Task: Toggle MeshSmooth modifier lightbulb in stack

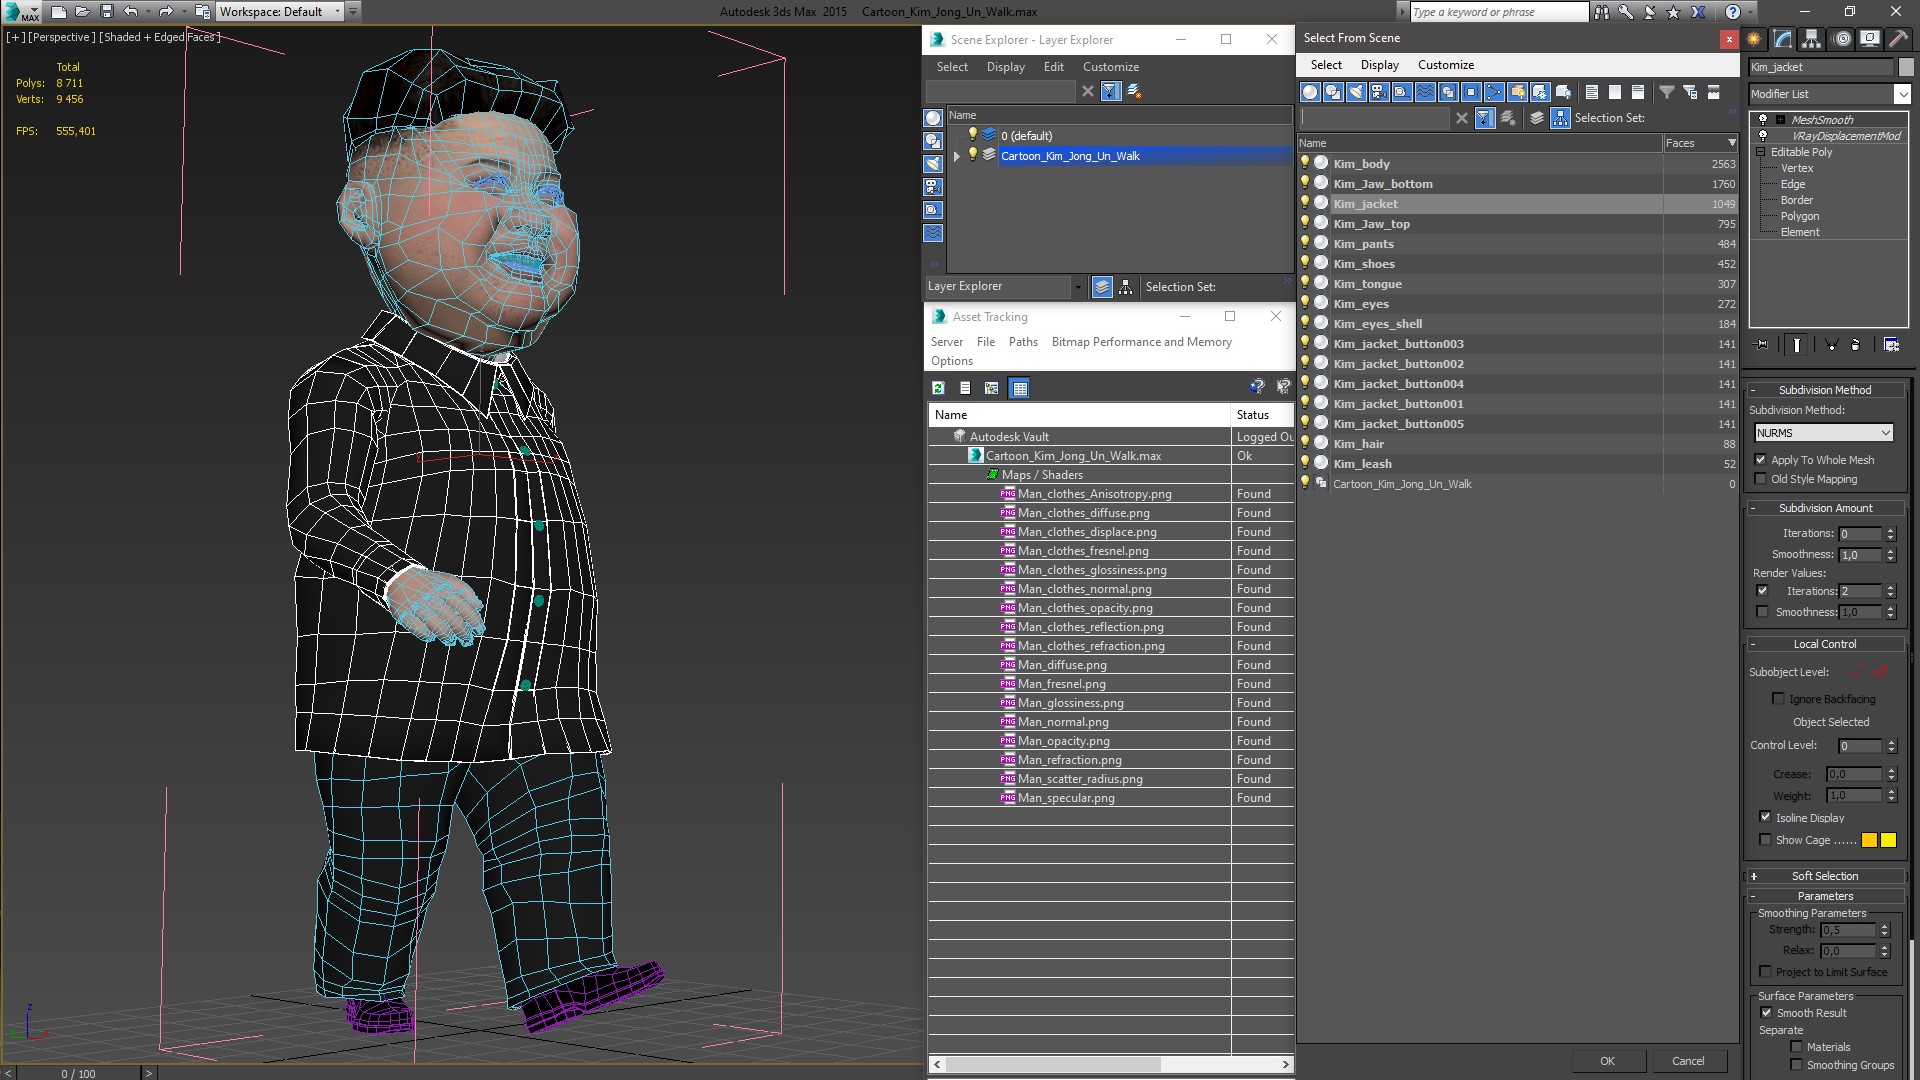Action: 1763,119
